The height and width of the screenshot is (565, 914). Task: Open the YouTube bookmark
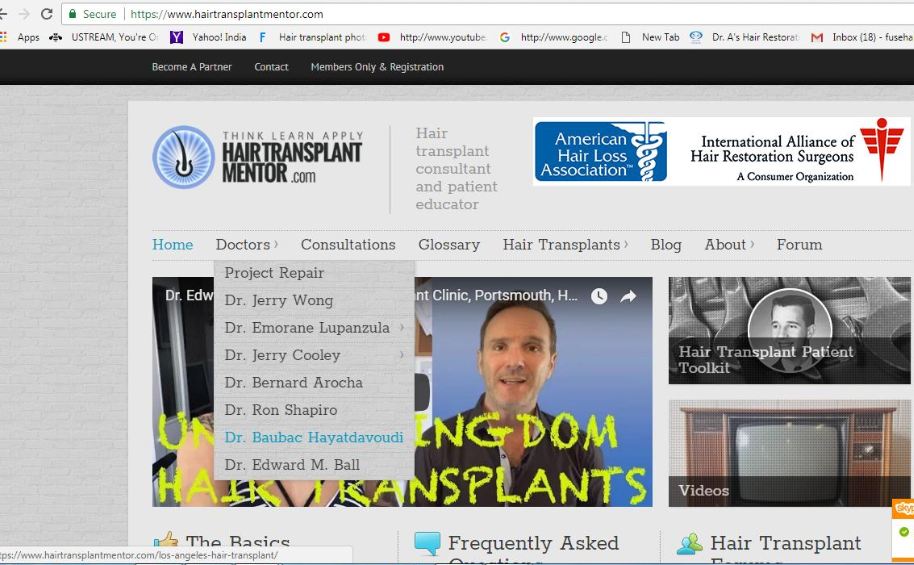[432, 37]
